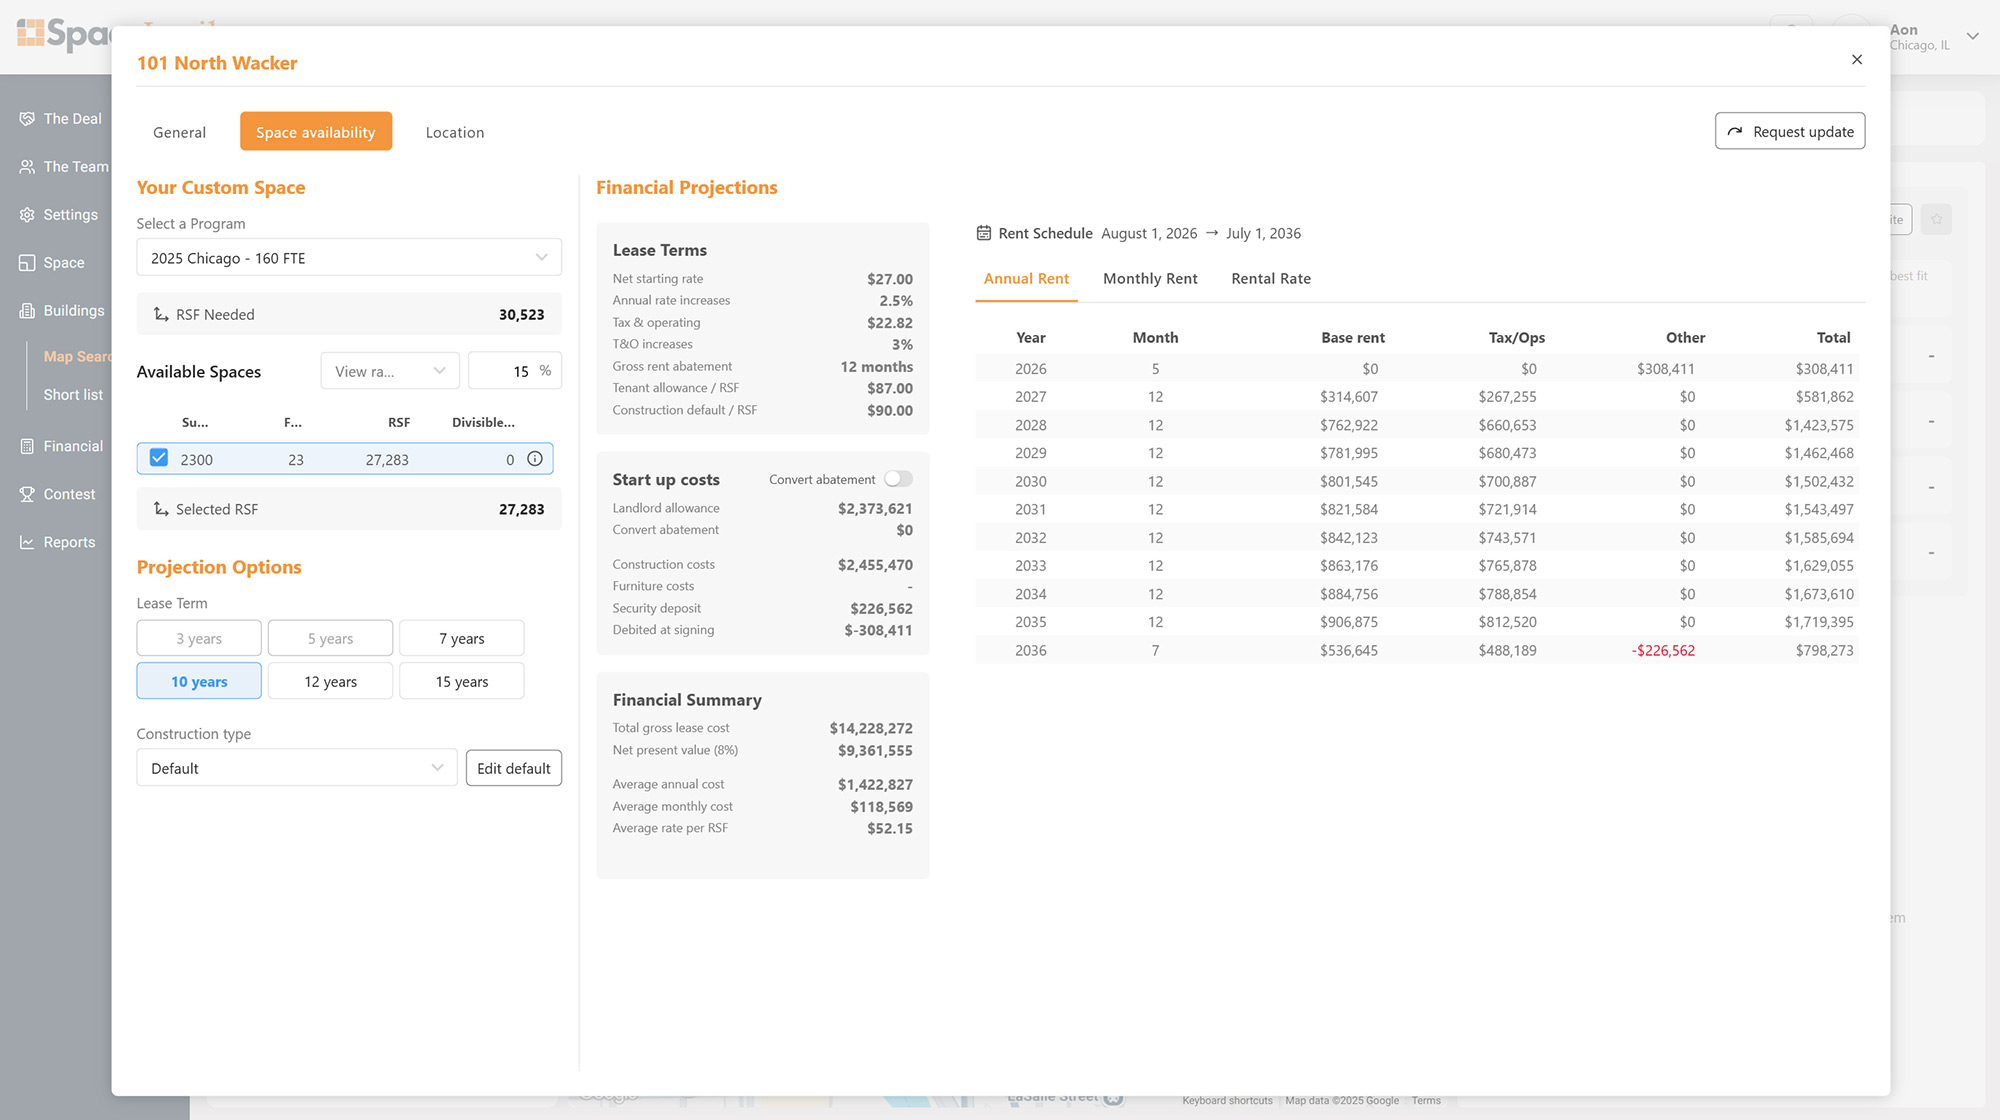
Task: Click The Team people icon in sidebar
Action: 27,167
